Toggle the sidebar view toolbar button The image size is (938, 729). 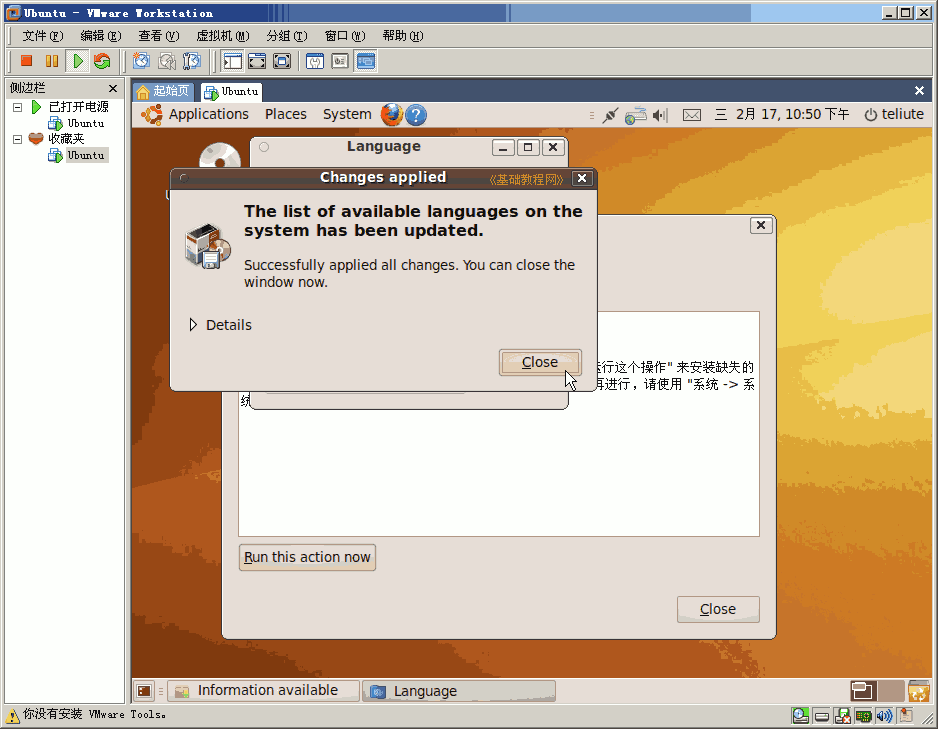[232, 61]
